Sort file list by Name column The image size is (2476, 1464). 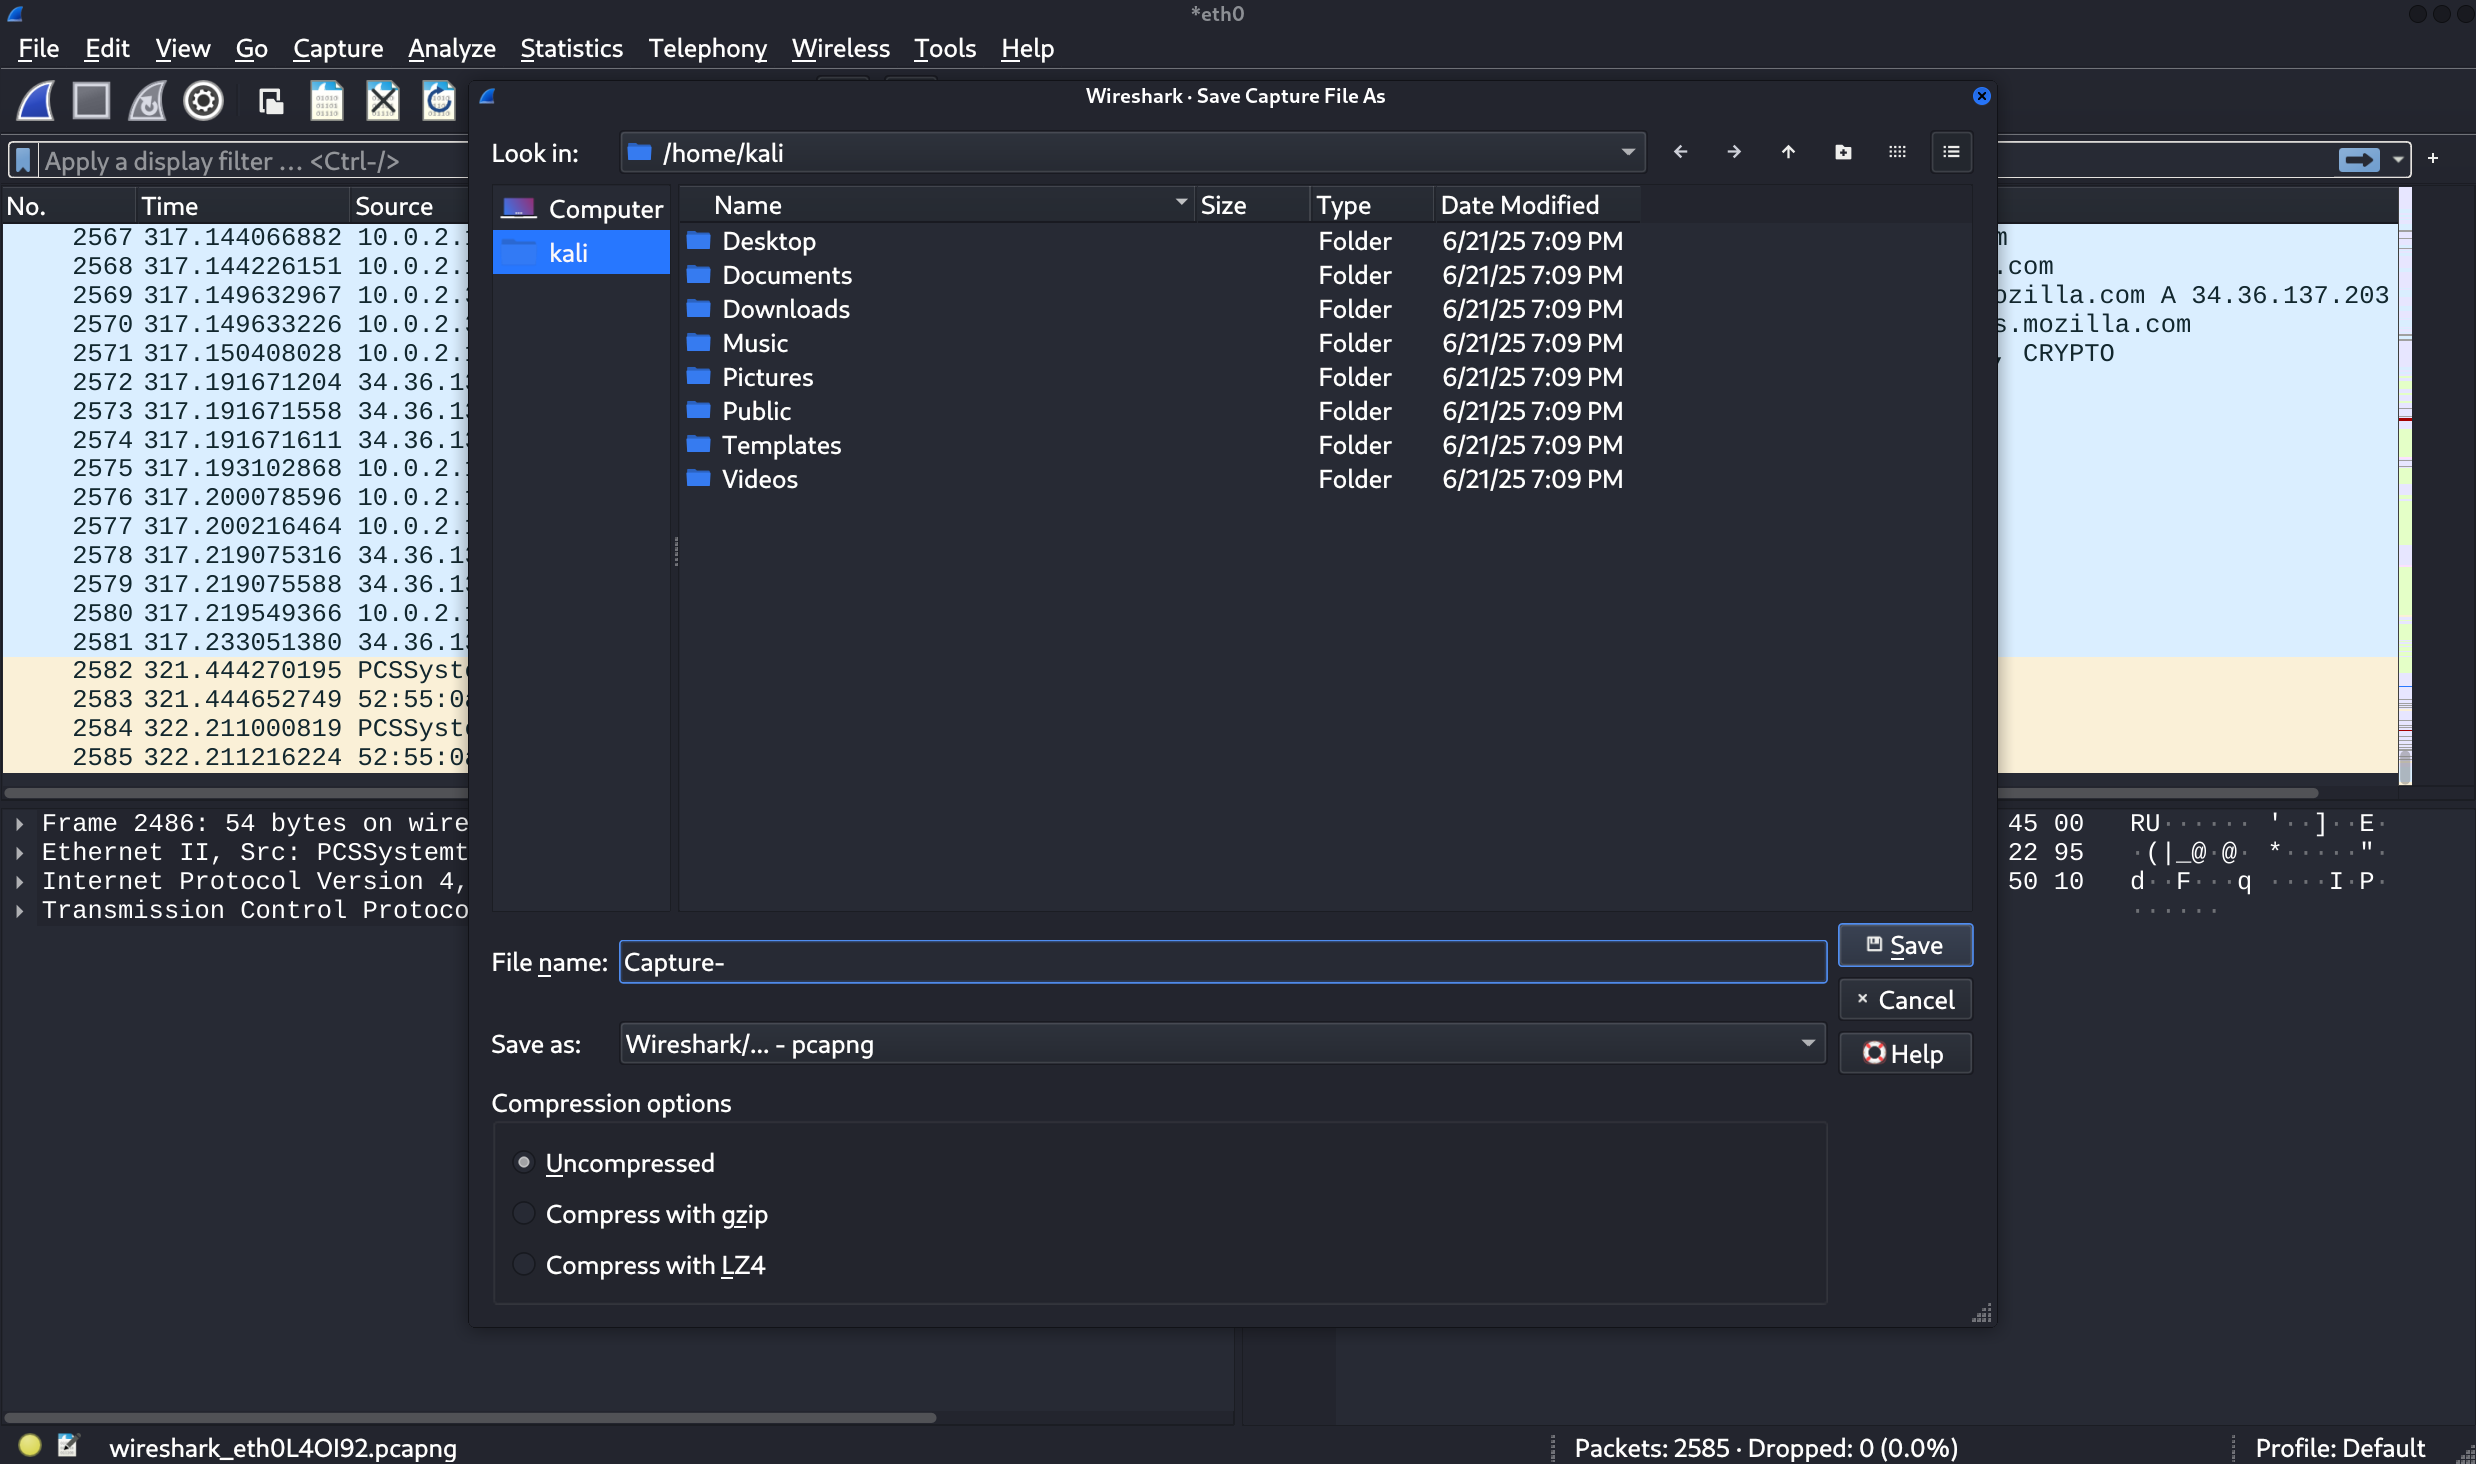point(936,205)
